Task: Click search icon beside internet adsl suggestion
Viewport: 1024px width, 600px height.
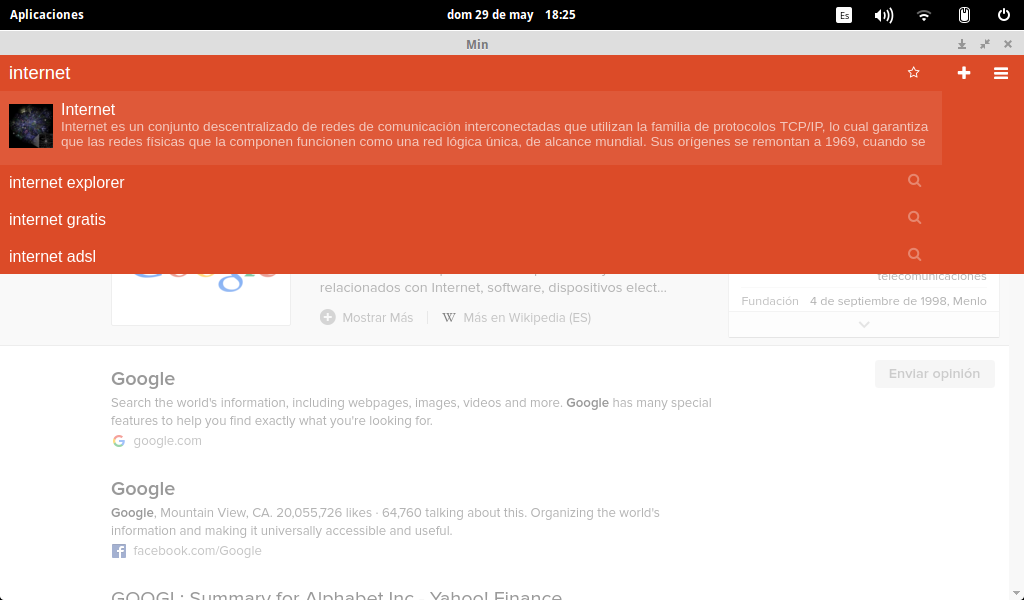Action: coord(914,255)
